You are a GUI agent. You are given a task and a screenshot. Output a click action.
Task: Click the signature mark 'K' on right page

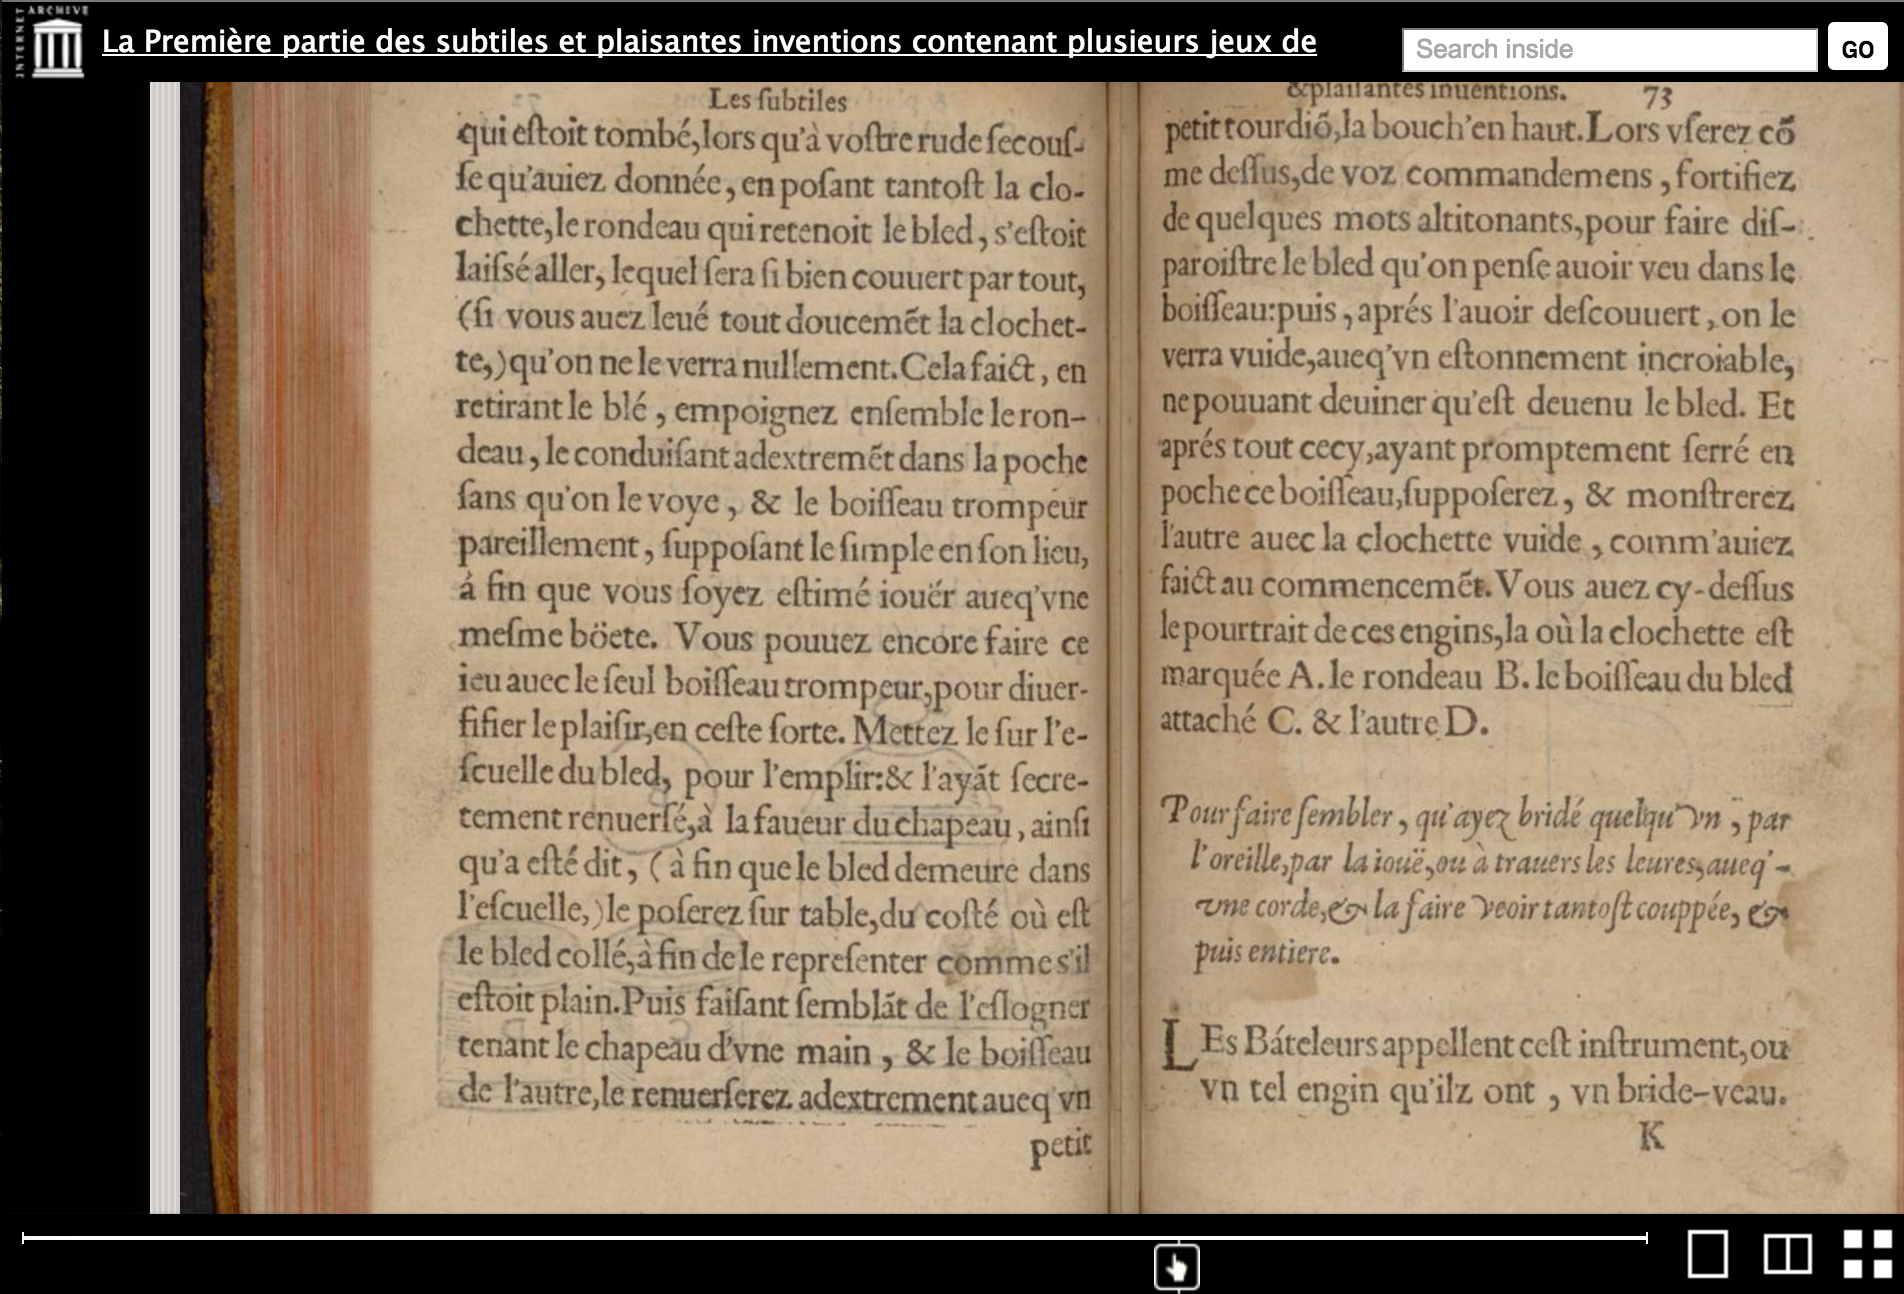click(1652, 1136)
